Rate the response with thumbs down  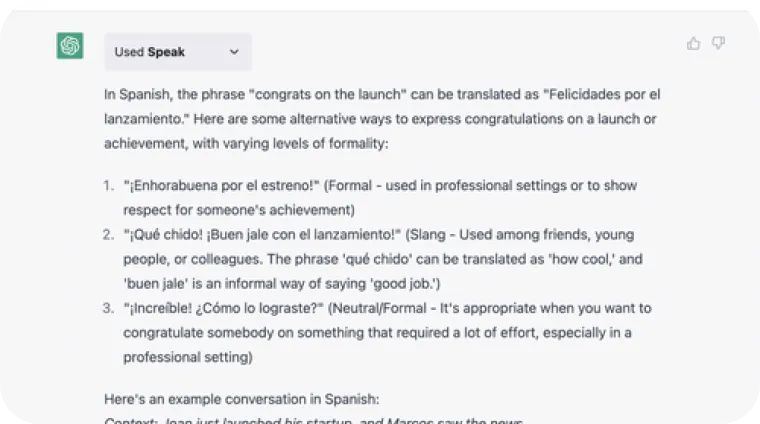click(718, 43)
